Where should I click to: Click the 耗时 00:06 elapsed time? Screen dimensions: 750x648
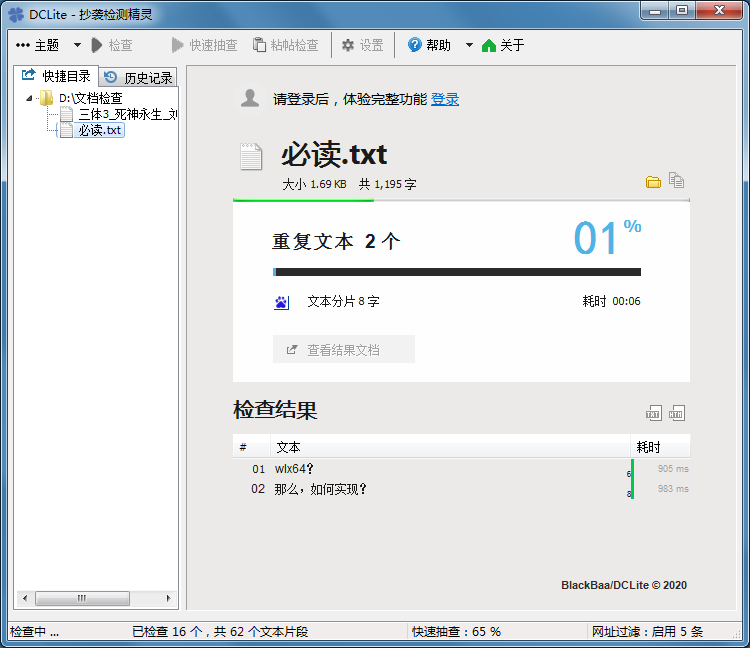[611, 301]
